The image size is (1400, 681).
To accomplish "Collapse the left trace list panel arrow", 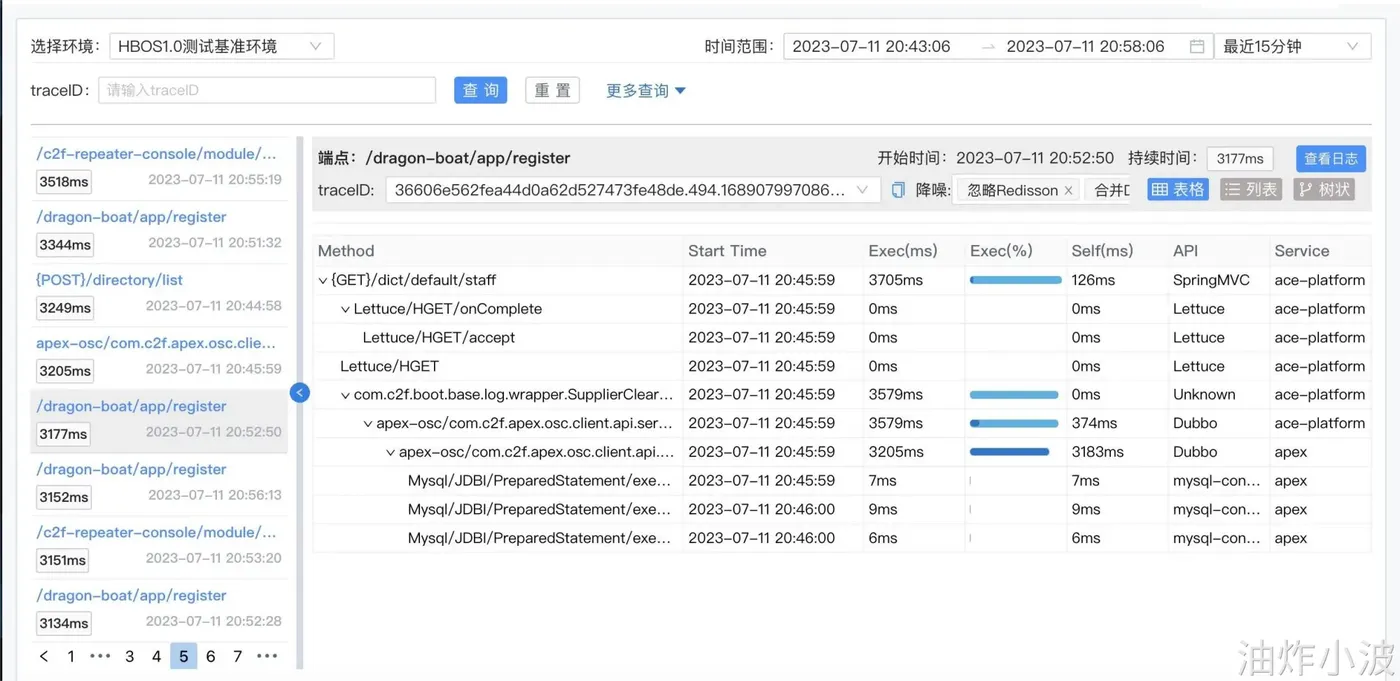I will pos(300,393).
